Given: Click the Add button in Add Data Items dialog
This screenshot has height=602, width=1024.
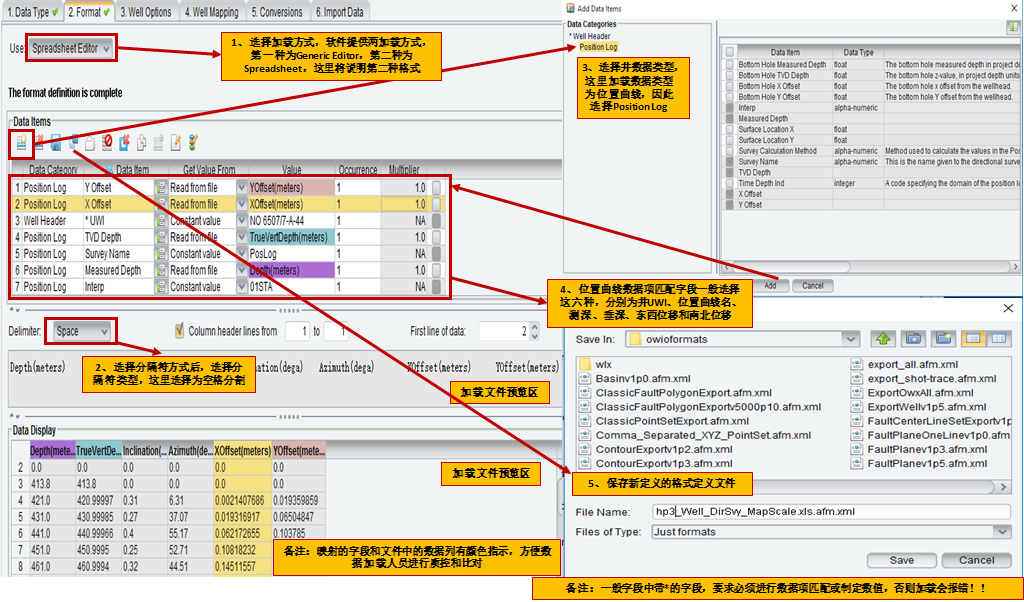Looking at the screenshot, I should click(x=771, y=284).
